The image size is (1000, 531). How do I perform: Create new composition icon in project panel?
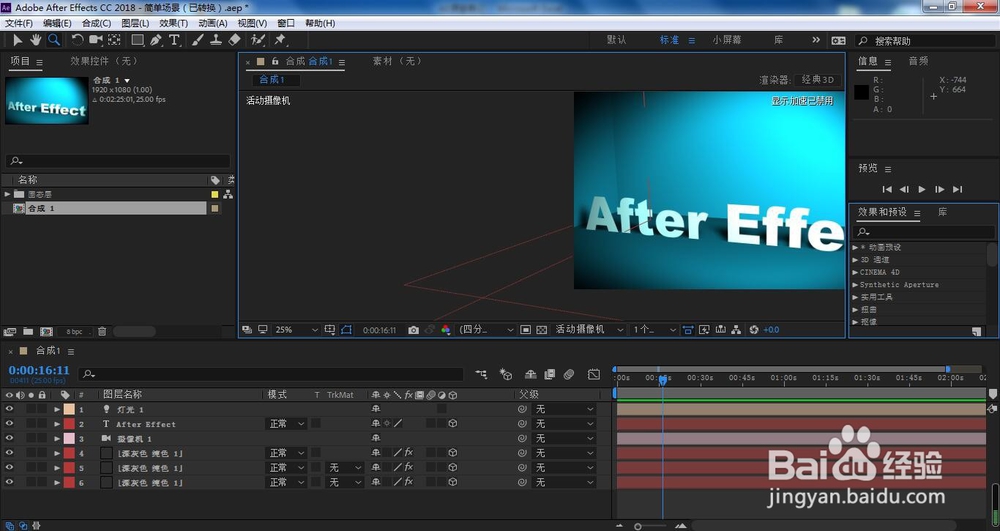[46, 331]
